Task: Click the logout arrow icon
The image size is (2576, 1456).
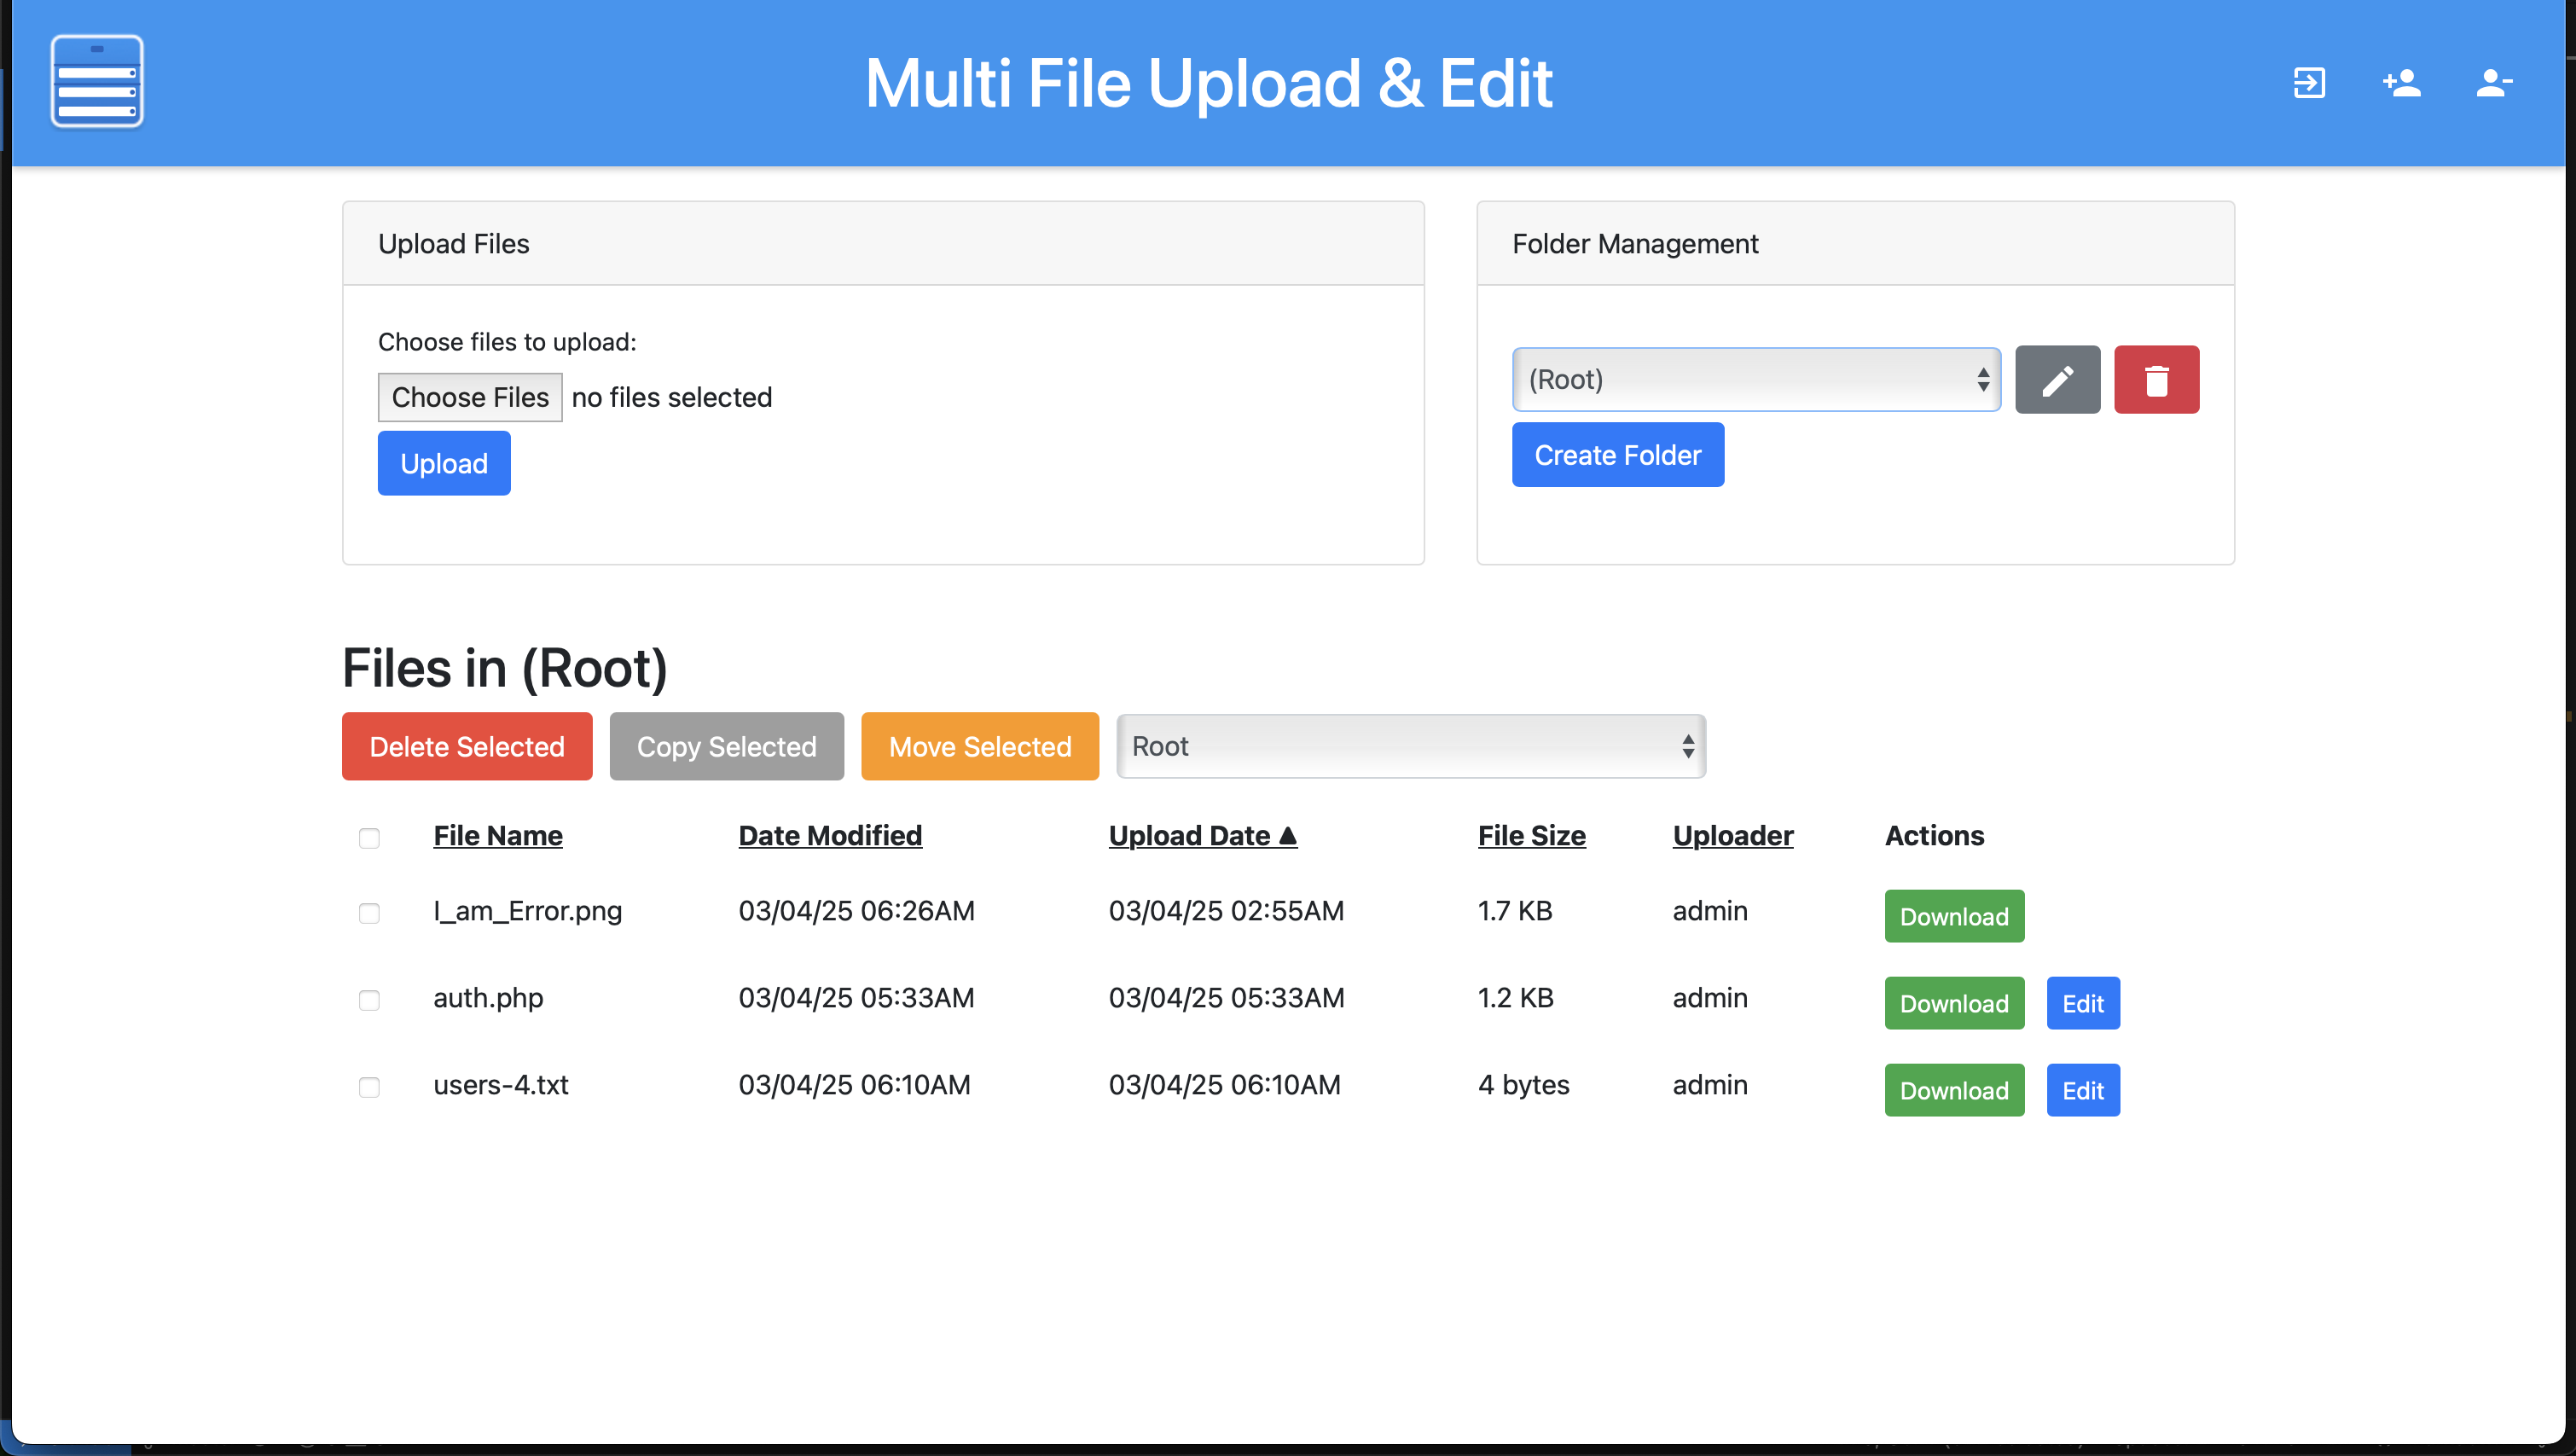Action: coord(2308,82)
